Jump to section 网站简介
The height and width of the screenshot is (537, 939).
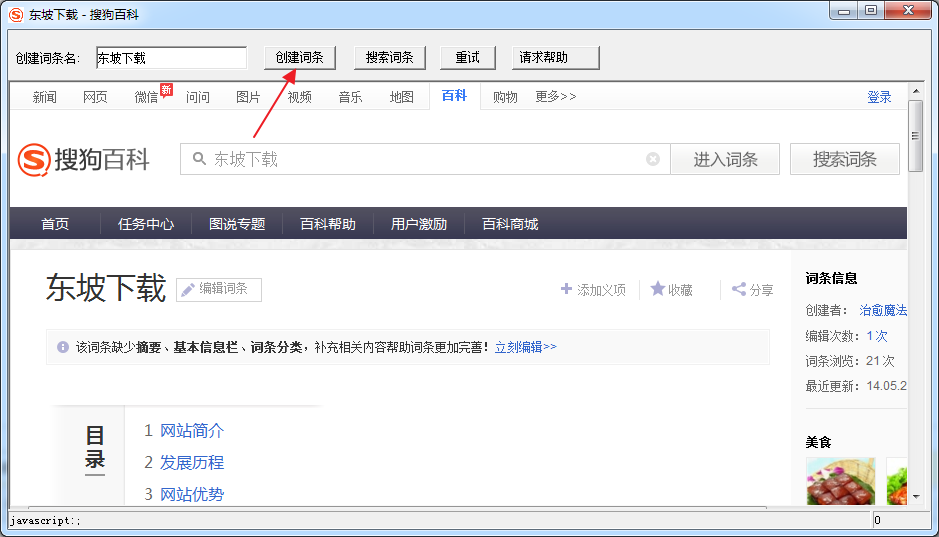[x=192, y=430]
